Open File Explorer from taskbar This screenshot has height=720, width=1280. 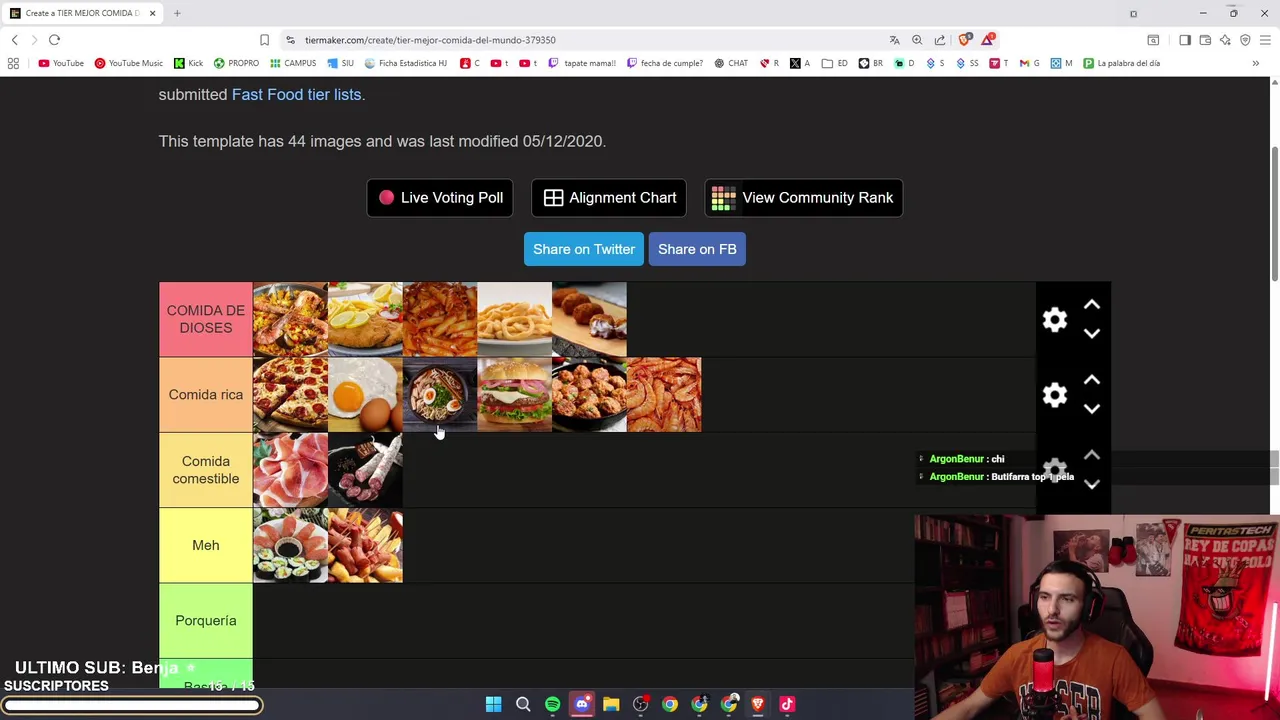click(x=611, y=705)
